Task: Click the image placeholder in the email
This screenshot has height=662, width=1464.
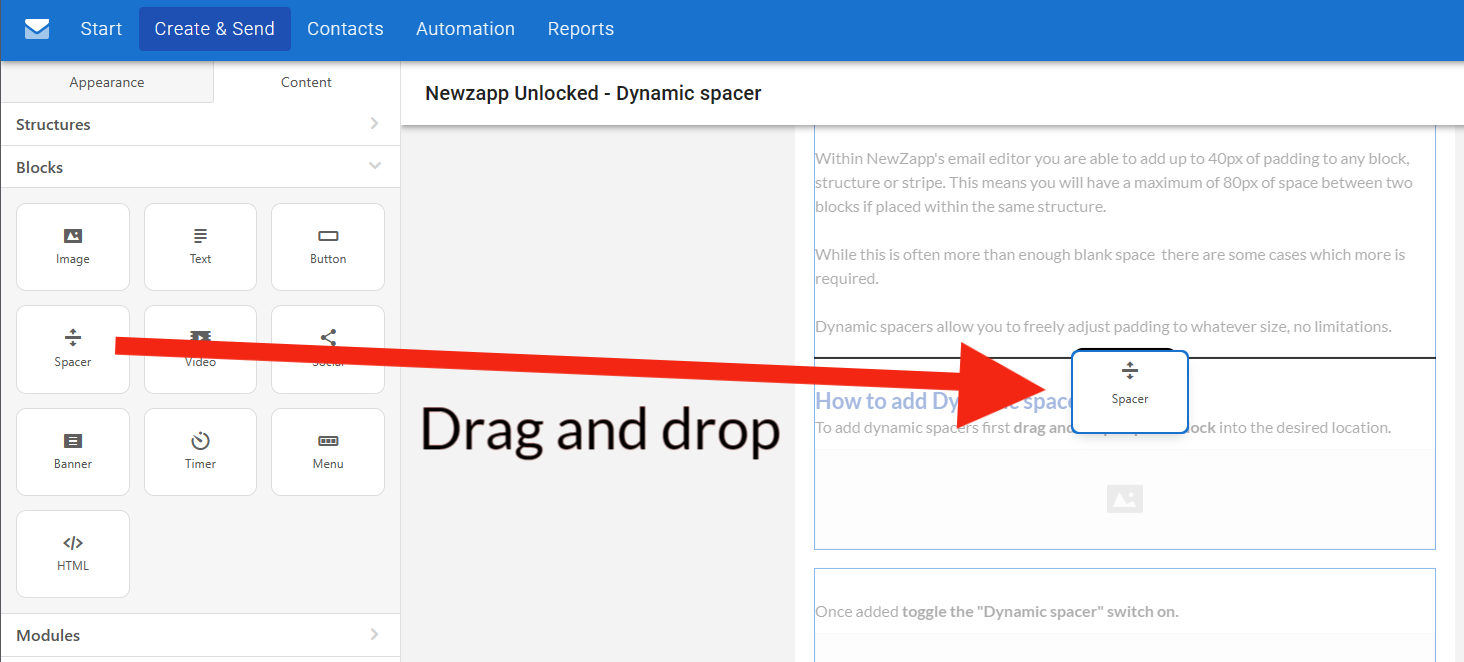Action: tap(1124, 499)
